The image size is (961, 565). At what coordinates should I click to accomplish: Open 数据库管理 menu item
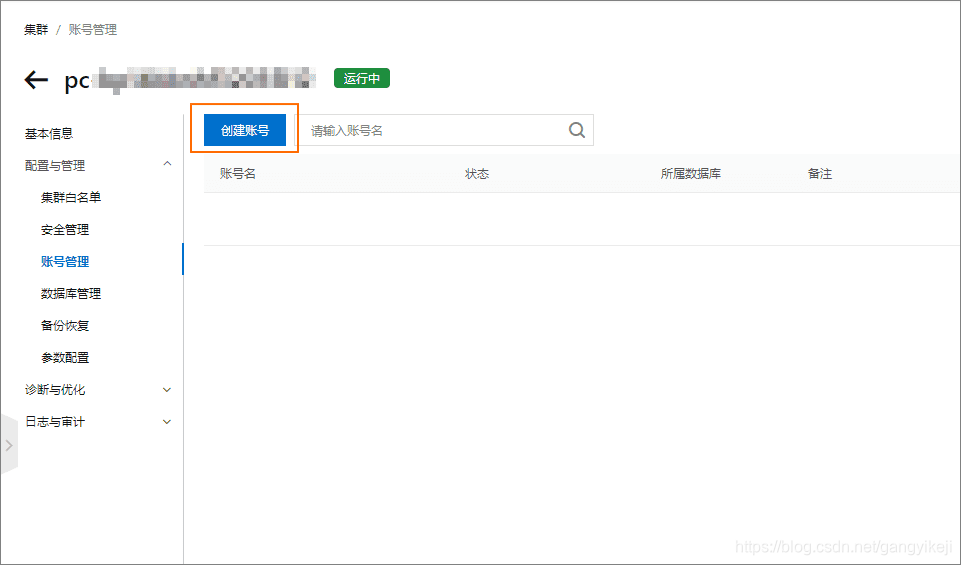click(x=70, y=294)
